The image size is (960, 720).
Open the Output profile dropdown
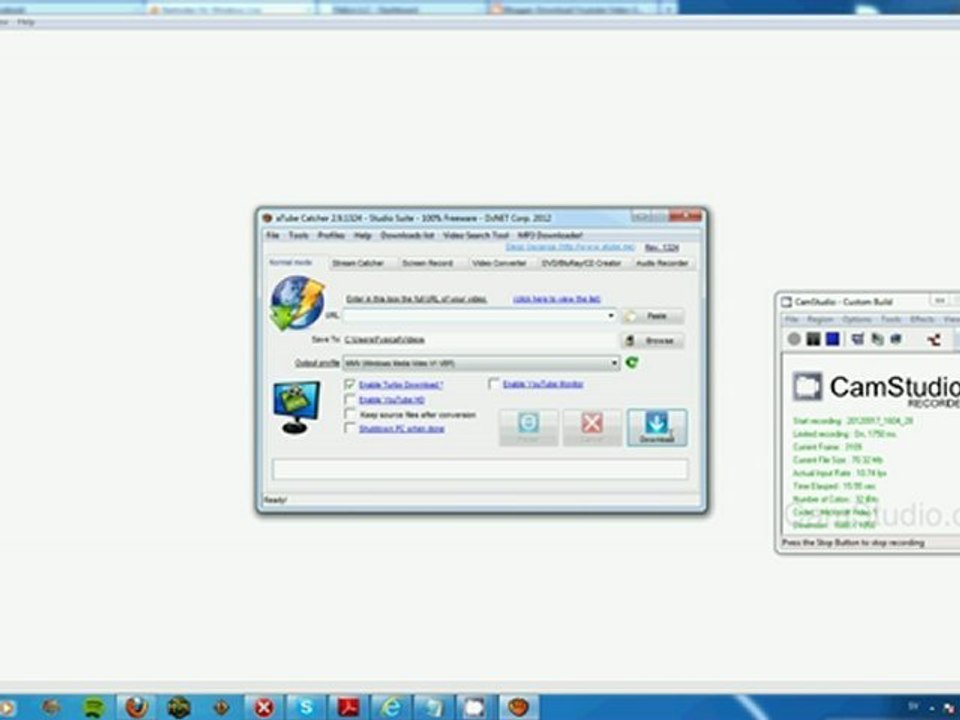[480, 363]
